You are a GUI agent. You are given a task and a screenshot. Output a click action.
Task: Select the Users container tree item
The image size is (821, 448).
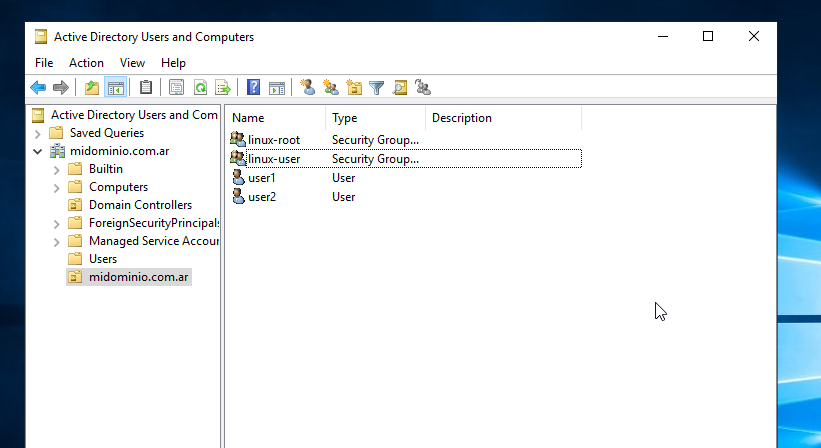(103, 259)
